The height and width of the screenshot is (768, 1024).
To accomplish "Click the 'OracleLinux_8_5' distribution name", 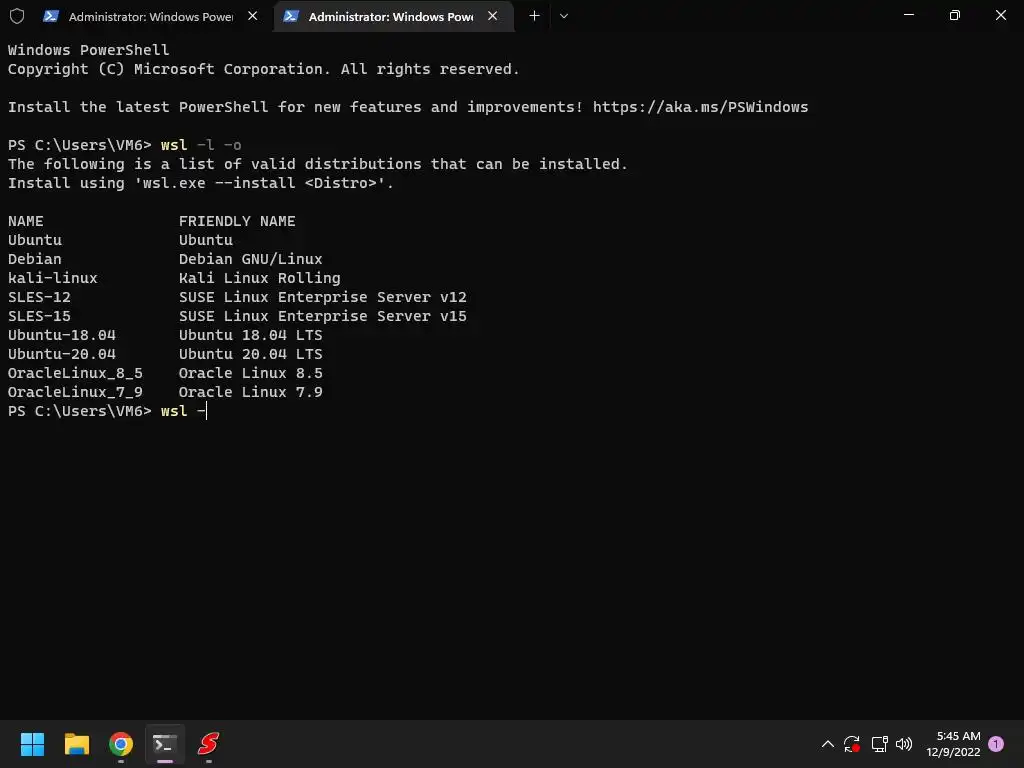I will click(75, 373).
